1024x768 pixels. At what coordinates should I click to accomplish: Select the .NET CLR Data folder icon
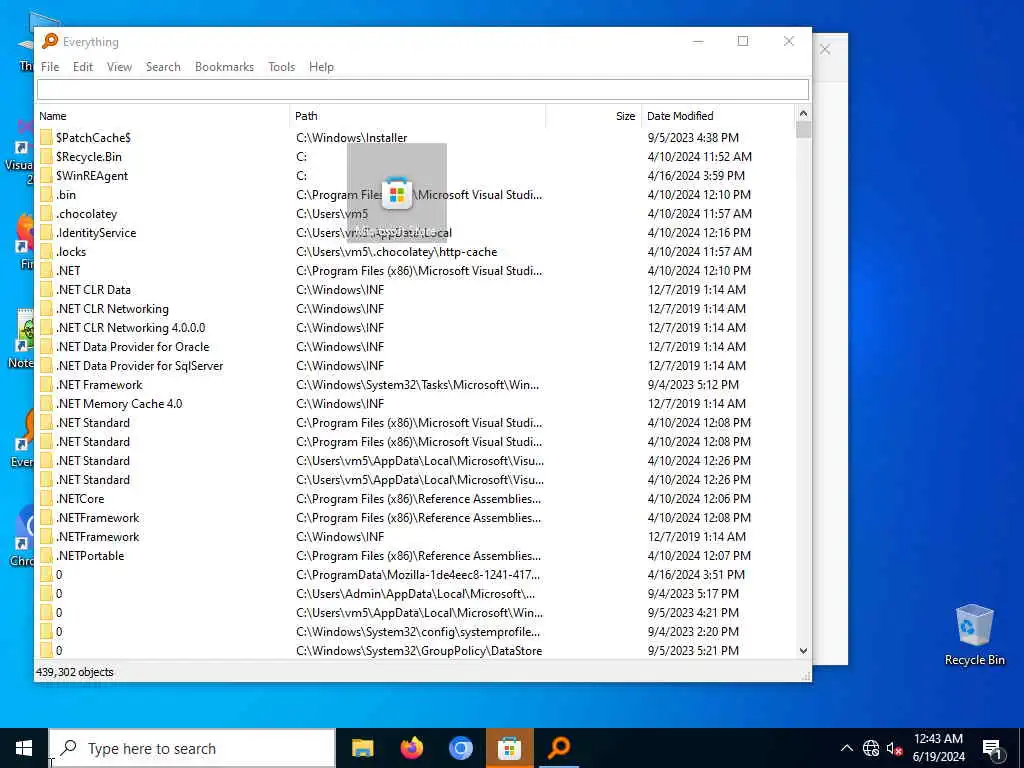[46, 289]
